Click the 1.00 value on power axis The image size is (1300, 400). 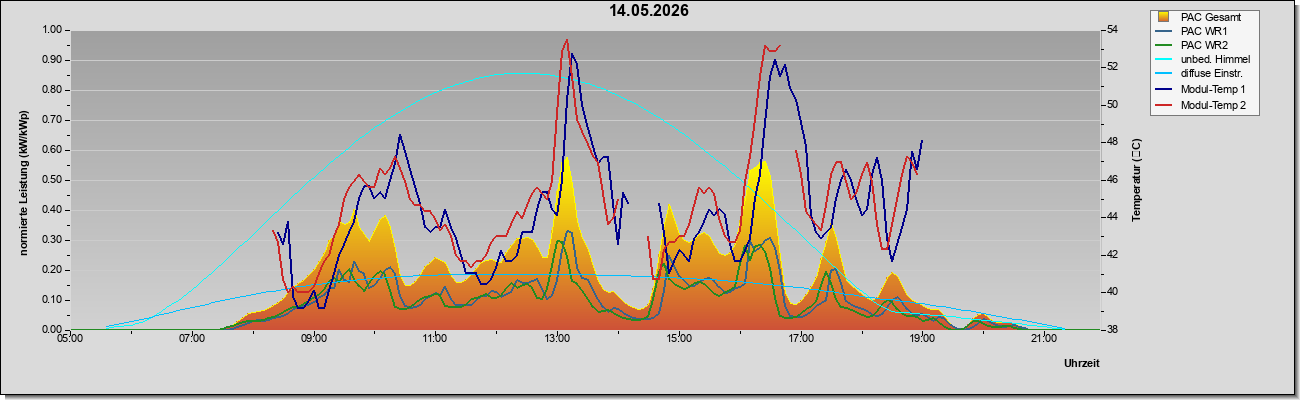pos(51,30)
